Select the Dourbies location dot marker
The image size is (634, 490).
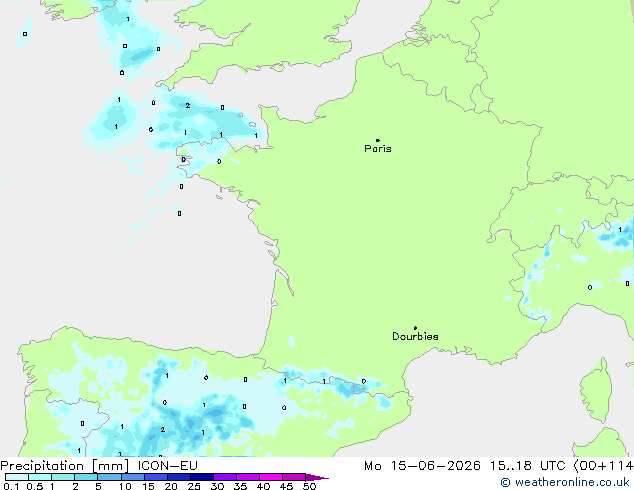click(x=415, y=328)
